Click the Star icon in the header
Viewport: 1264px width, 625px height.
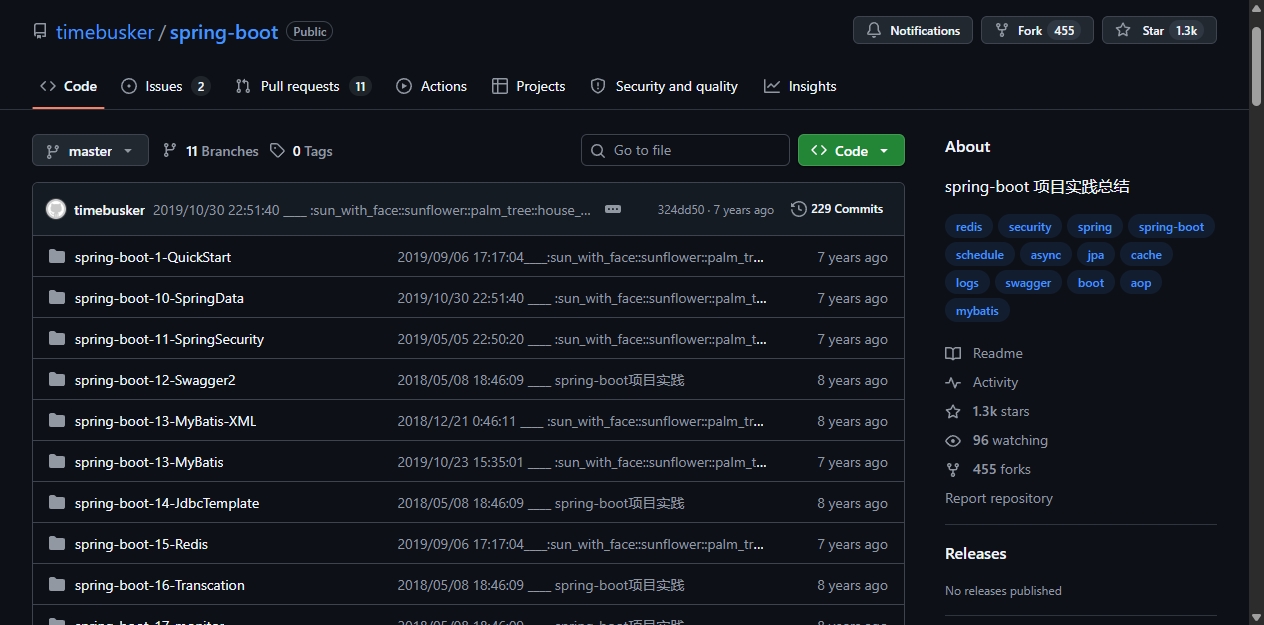point(1123,31)
